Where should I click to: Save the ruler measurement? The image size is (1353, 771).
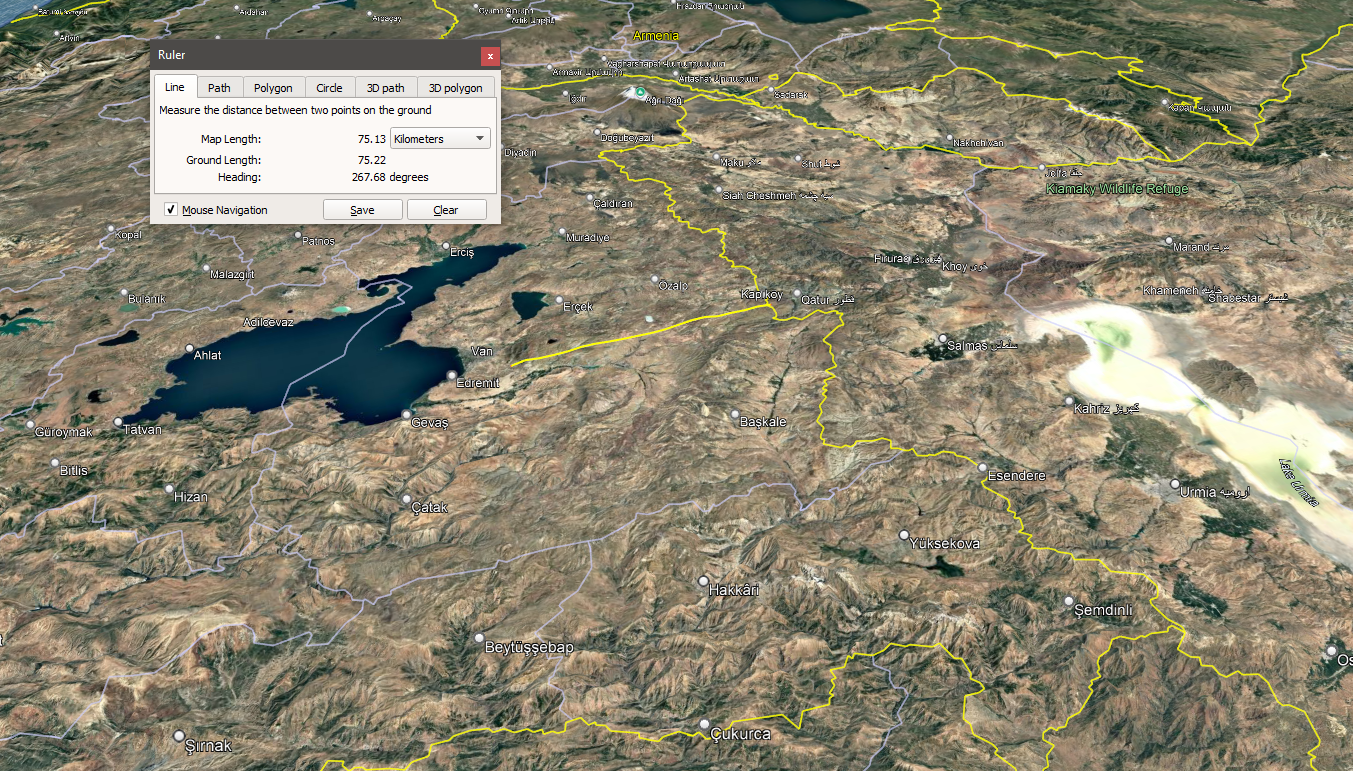362,210
